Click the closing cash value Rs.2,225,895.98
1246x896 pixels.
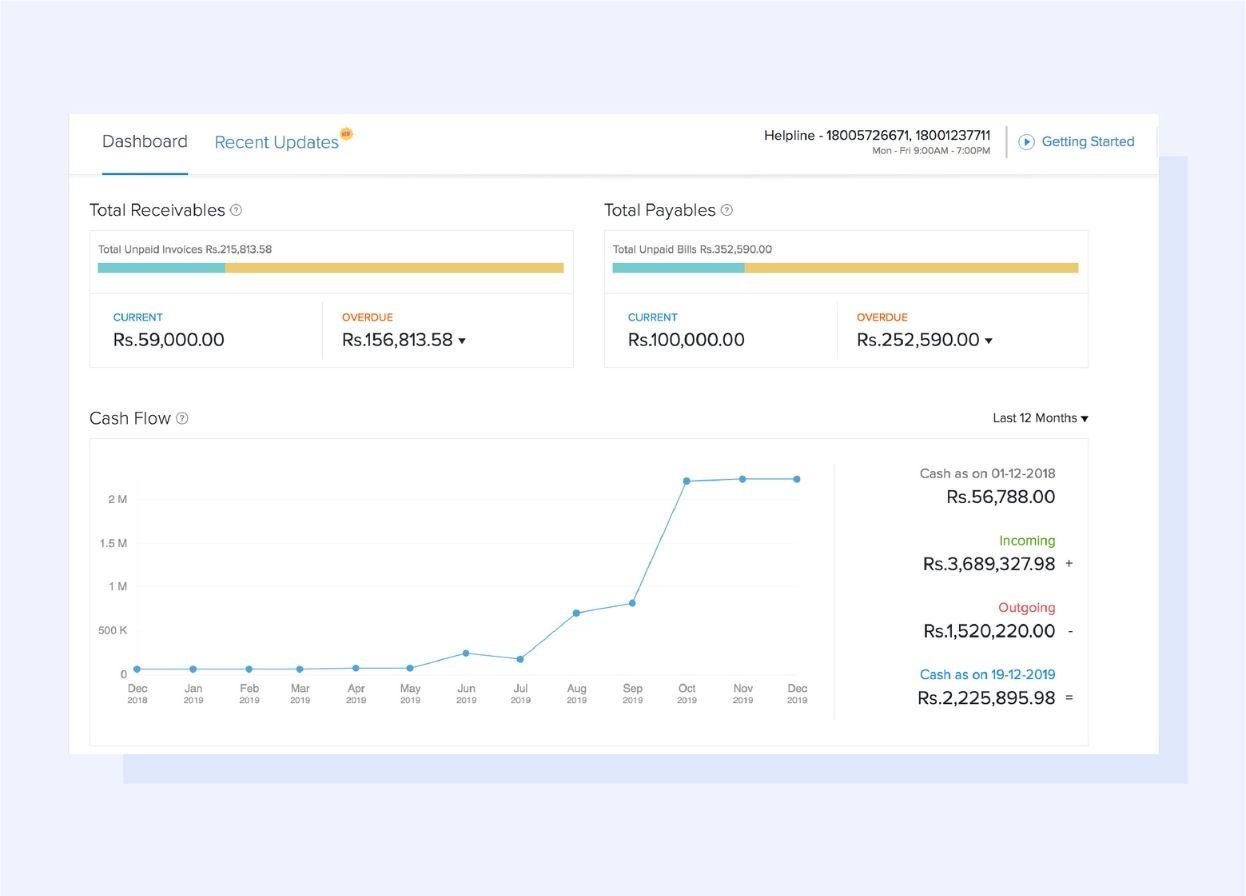point(986,698)
